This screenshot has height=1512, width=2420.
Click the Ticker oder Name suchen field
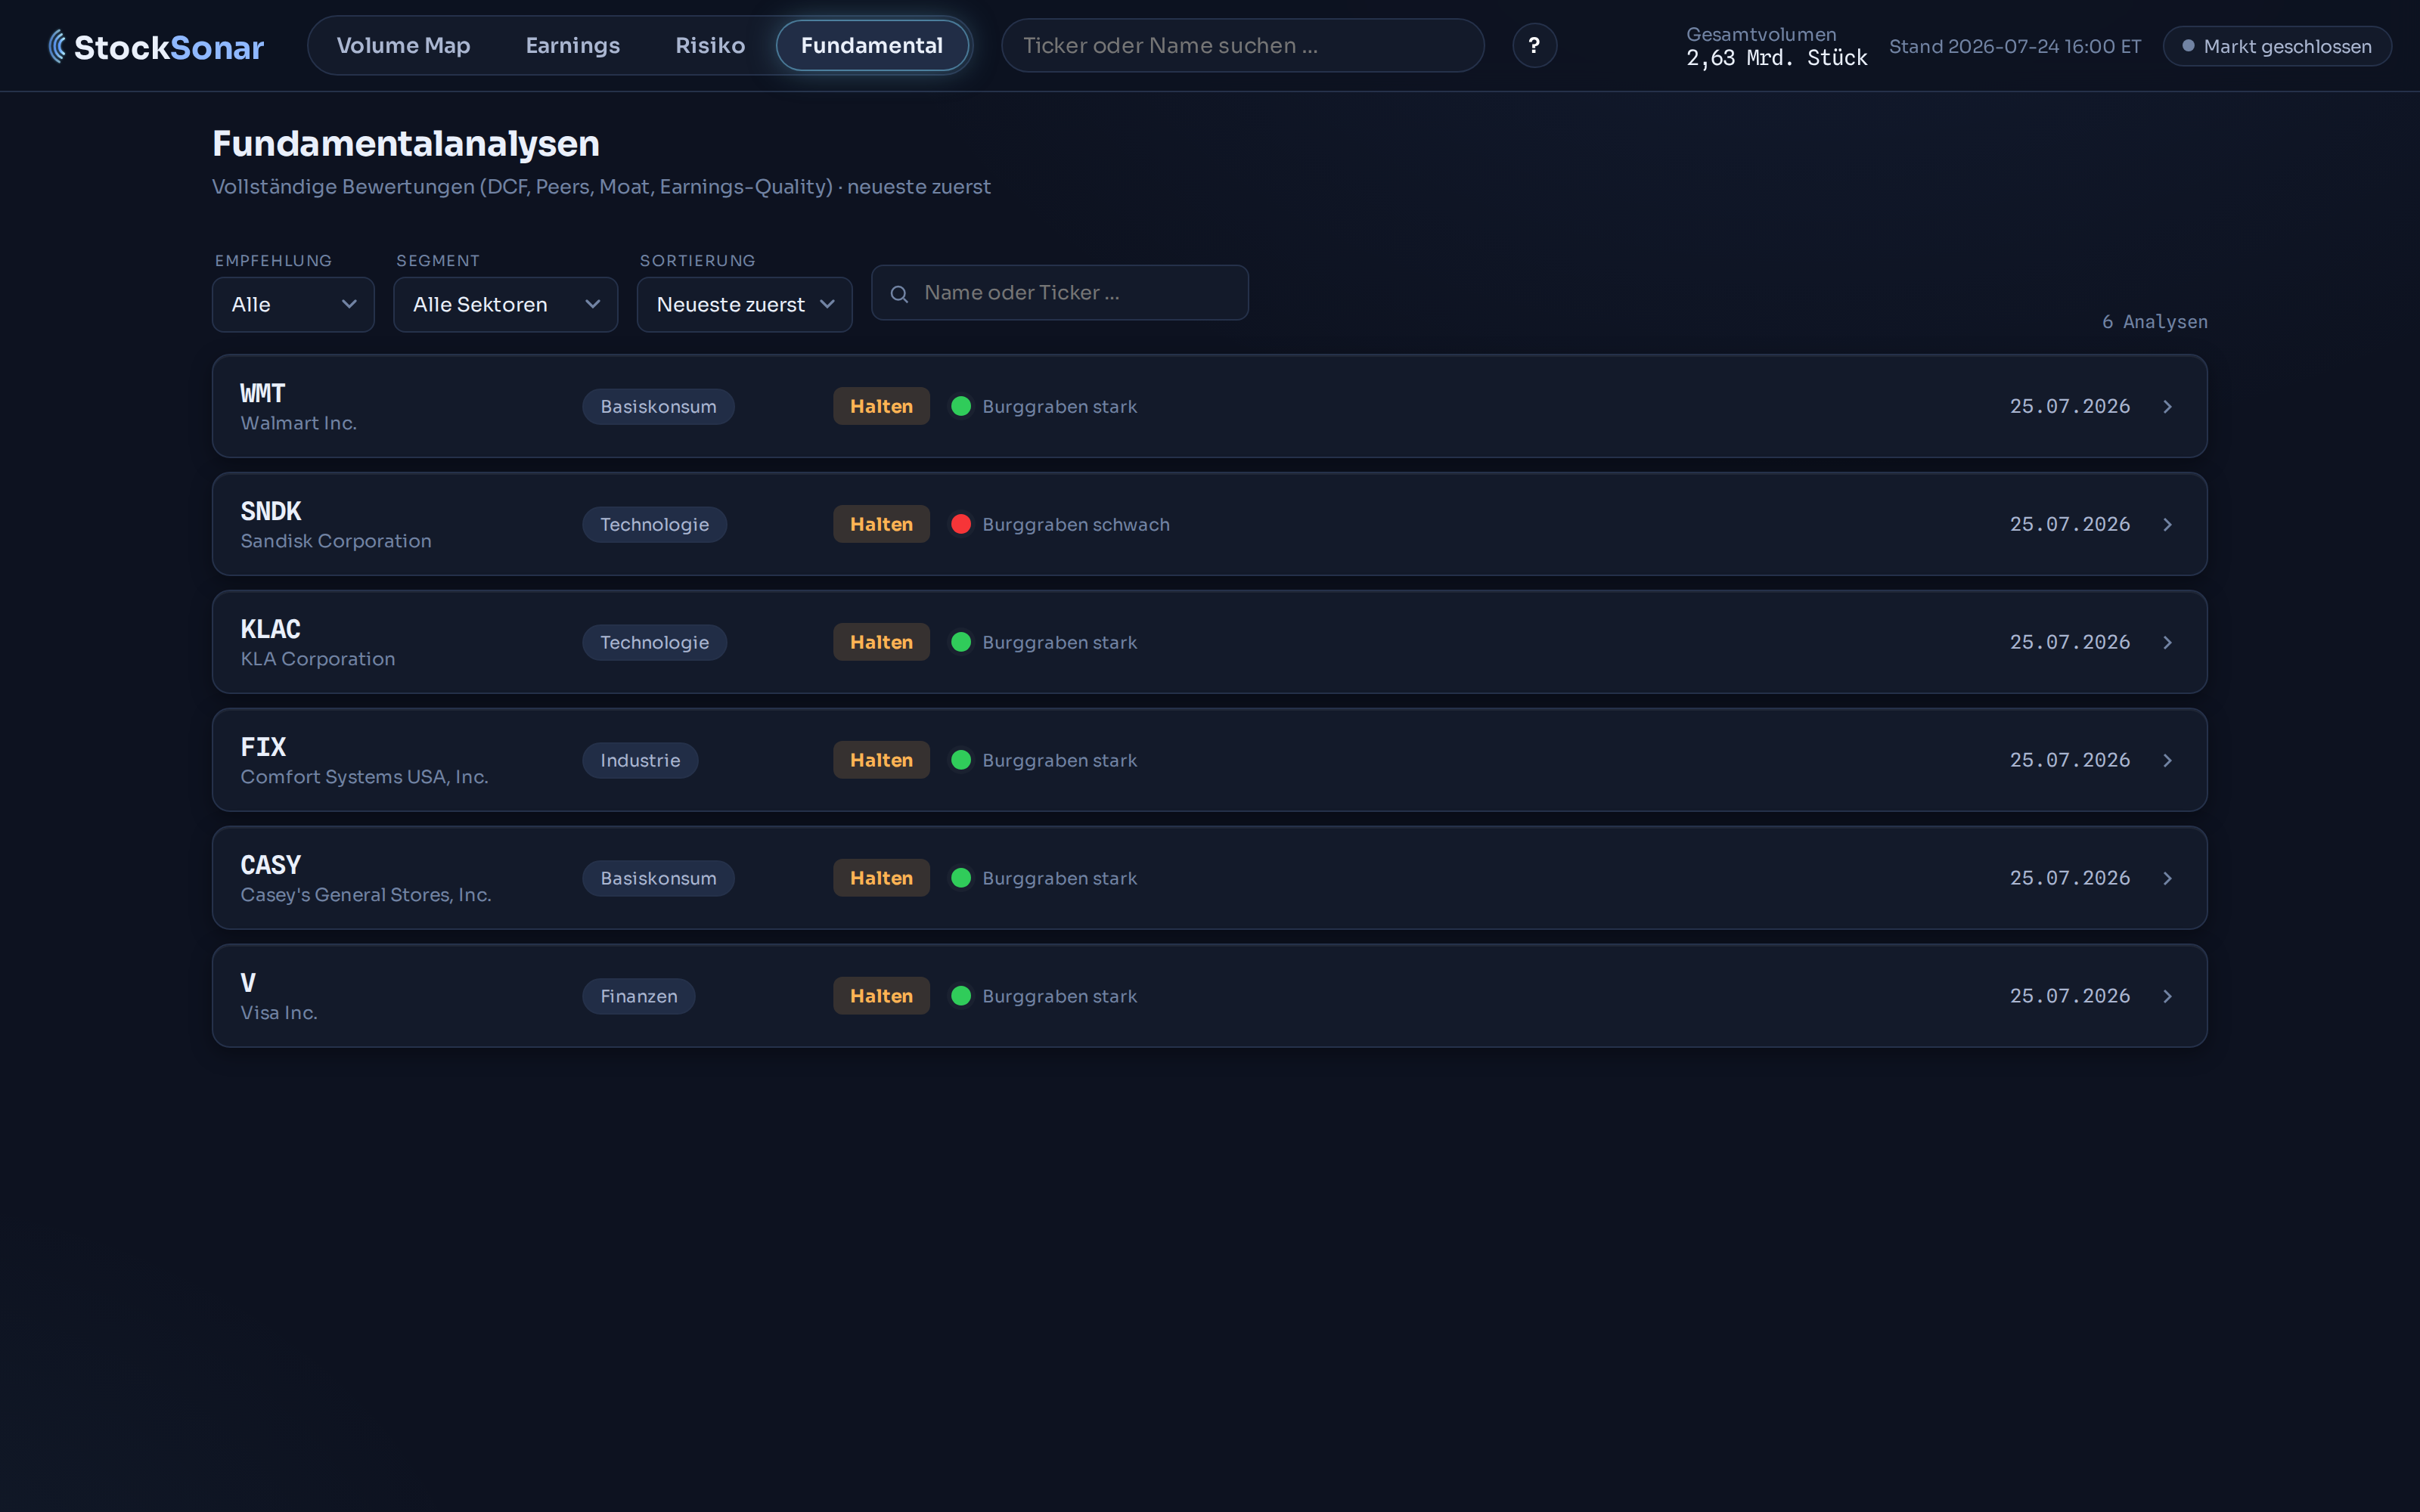click(x=1242, y=45)
